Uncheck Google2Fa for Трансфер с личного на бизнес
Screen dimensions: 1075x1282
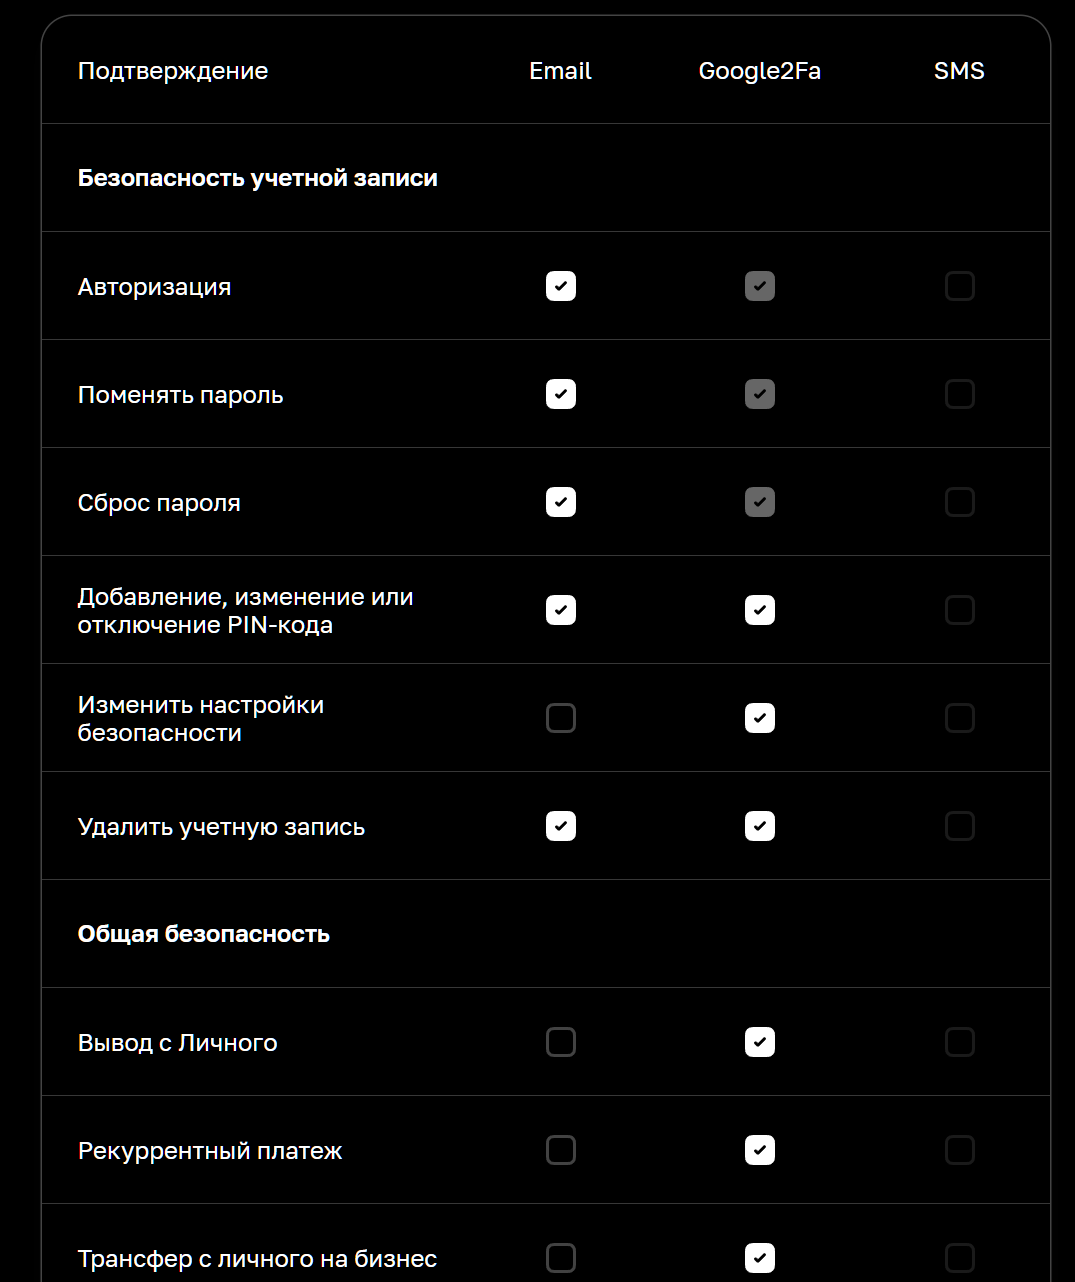point(760,1258)
